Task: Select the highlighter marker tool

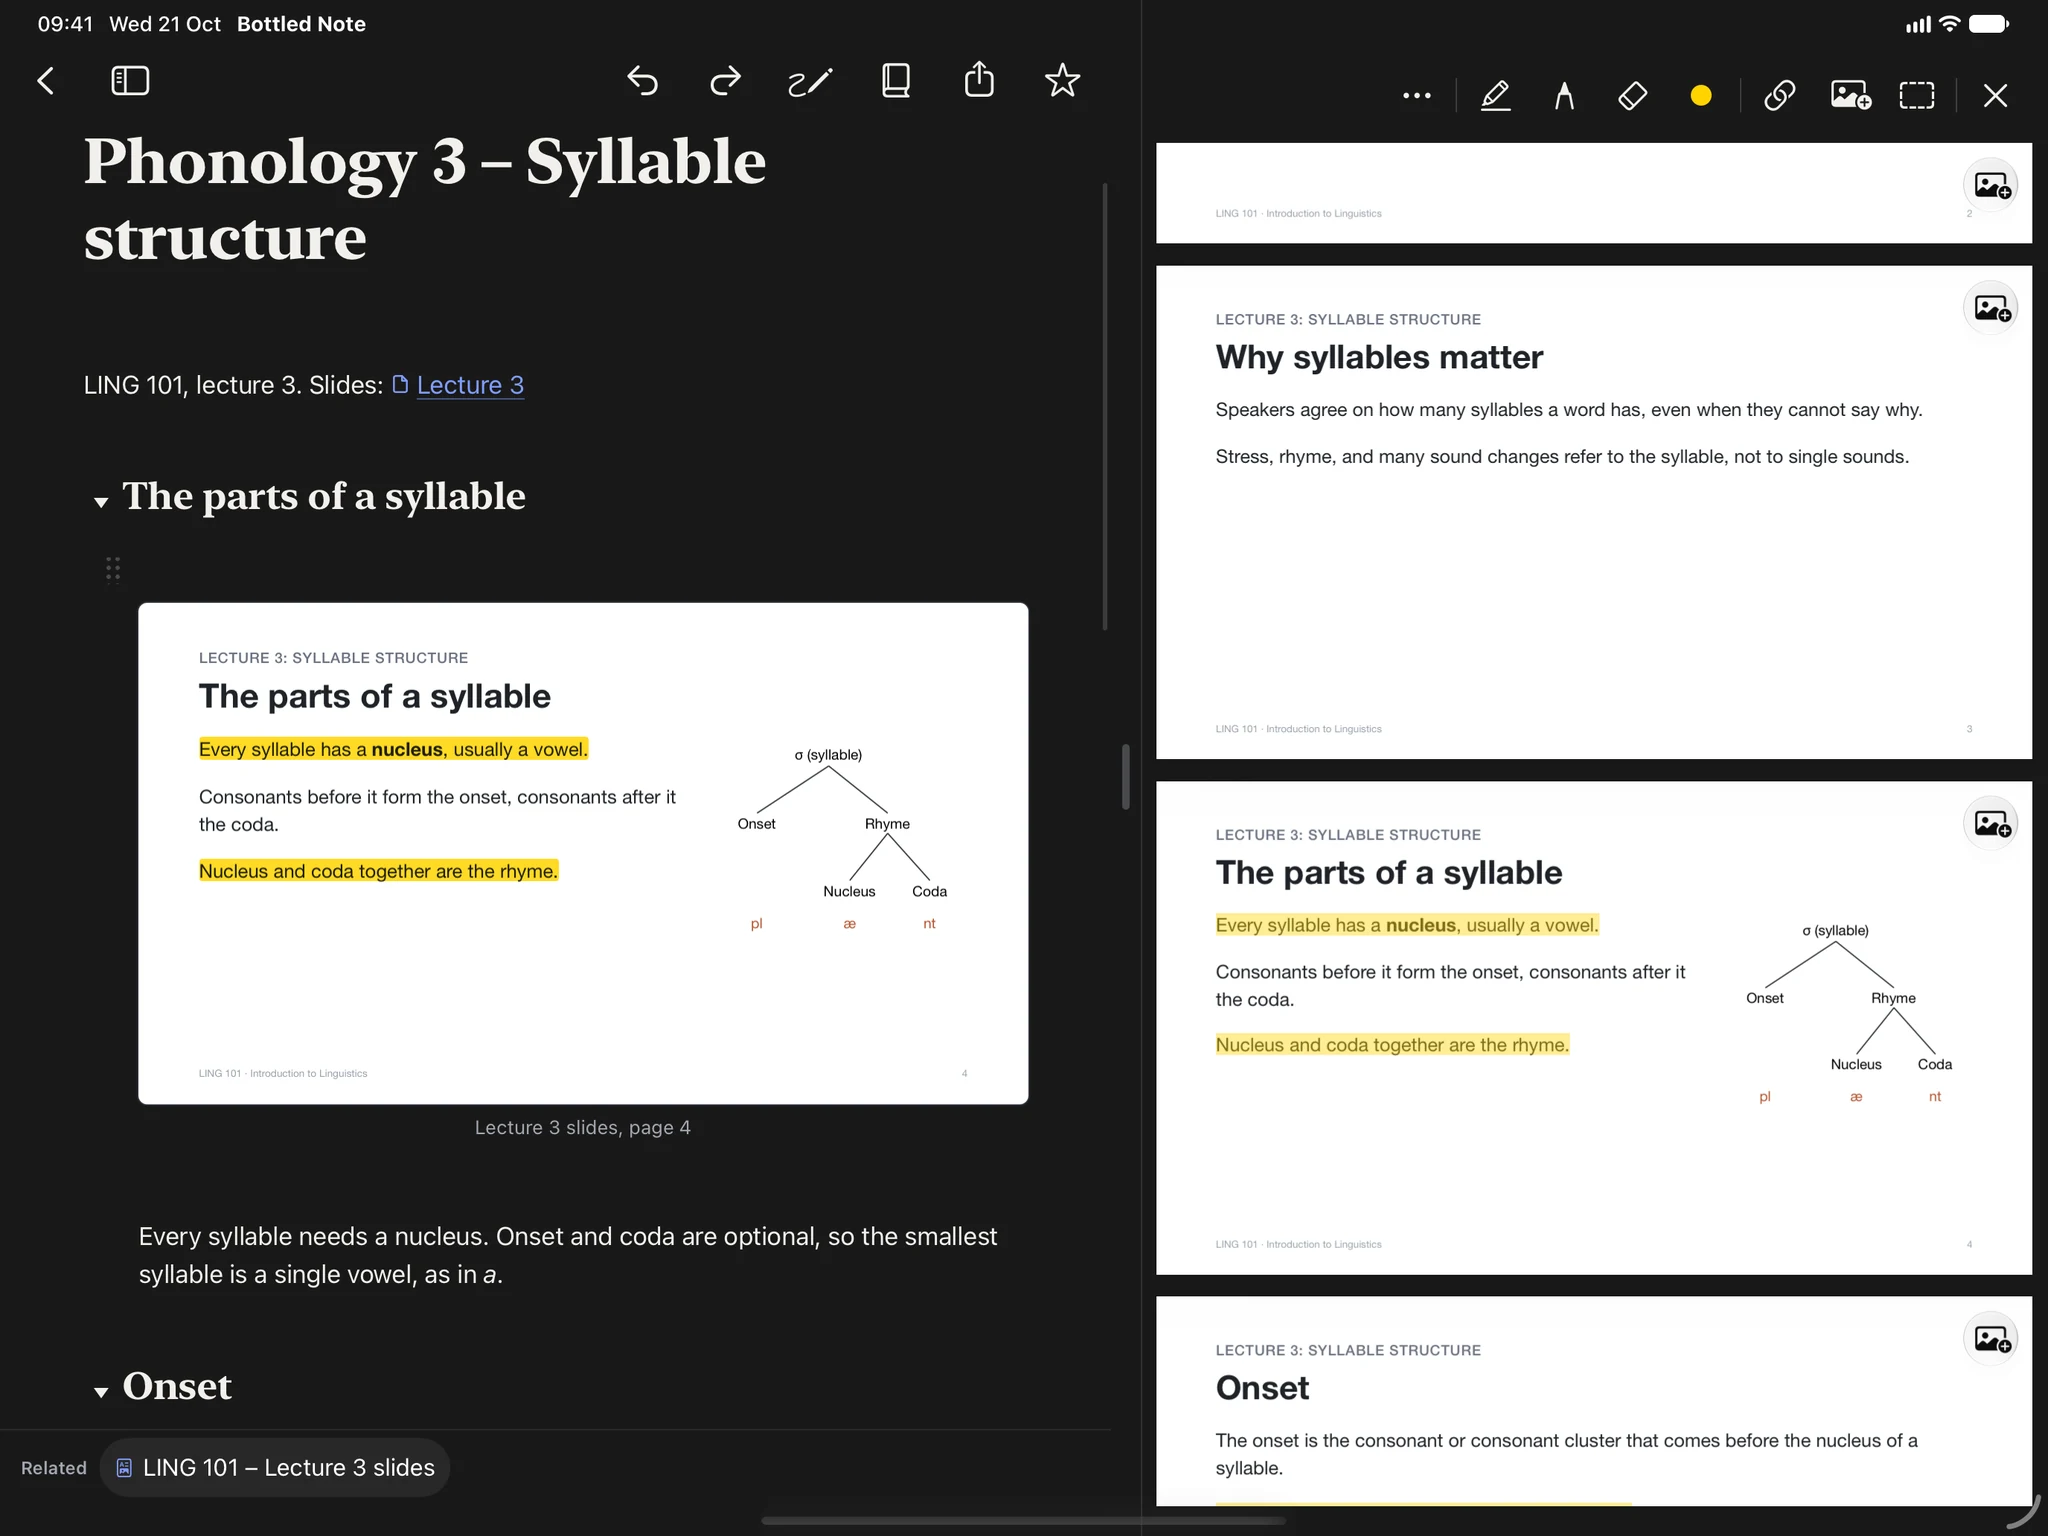Action: pos(1495,96)
